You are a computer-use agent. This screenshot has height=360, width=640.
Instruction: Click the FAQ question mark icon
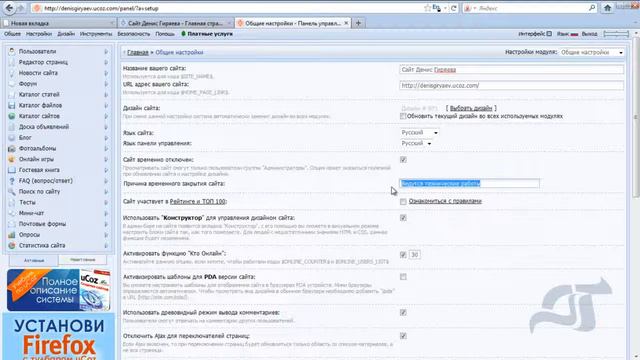11,181
